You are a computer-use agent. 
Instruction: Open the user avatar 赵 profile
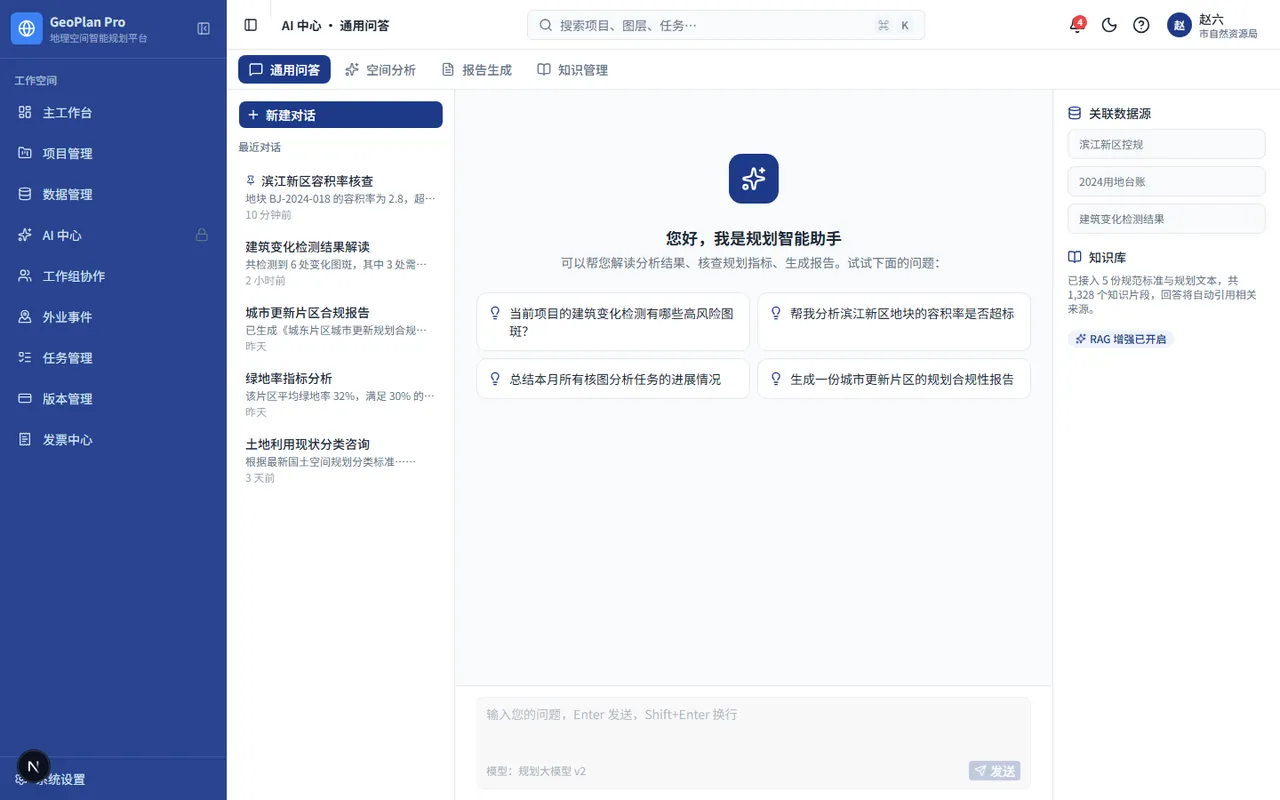[1179, 25]
